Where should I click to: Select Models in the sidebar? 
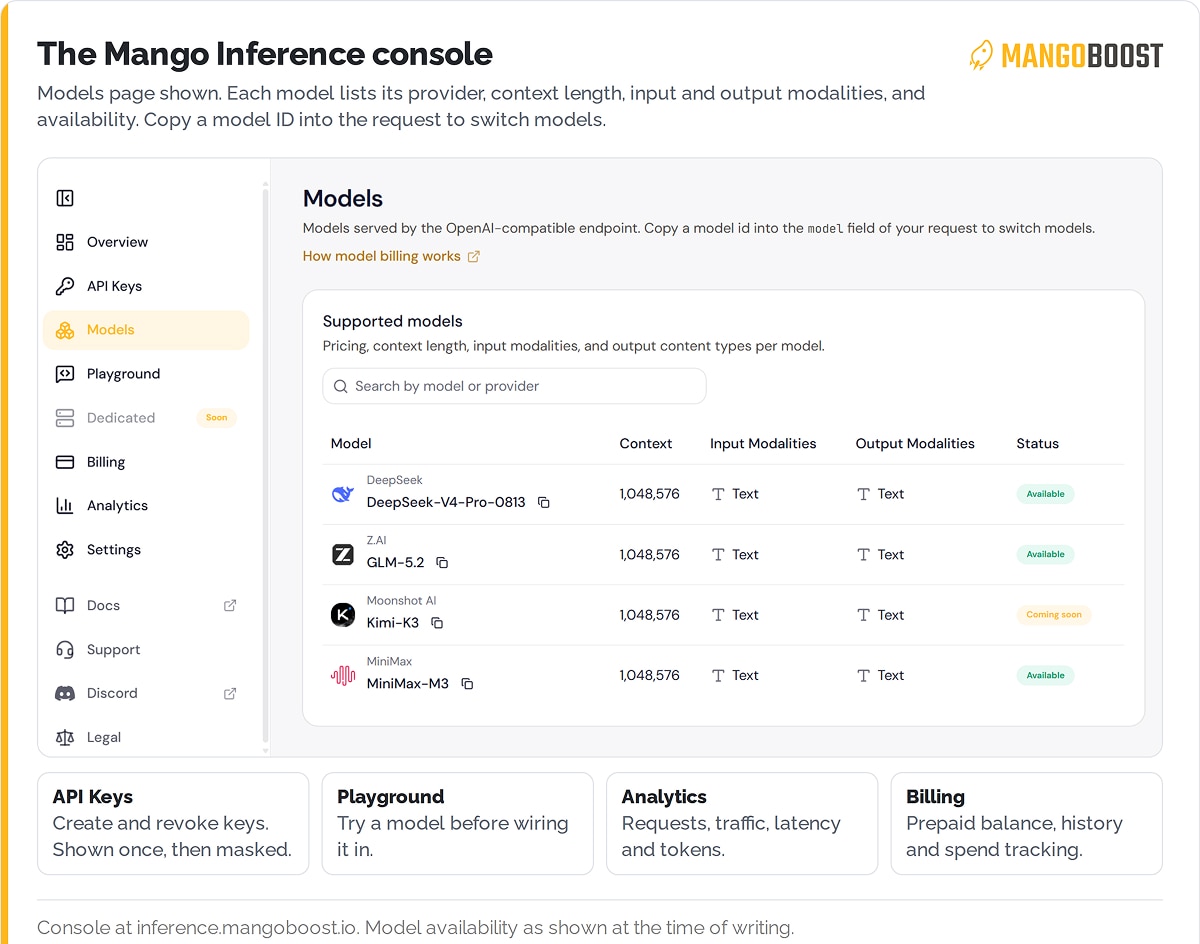point(146,330)
